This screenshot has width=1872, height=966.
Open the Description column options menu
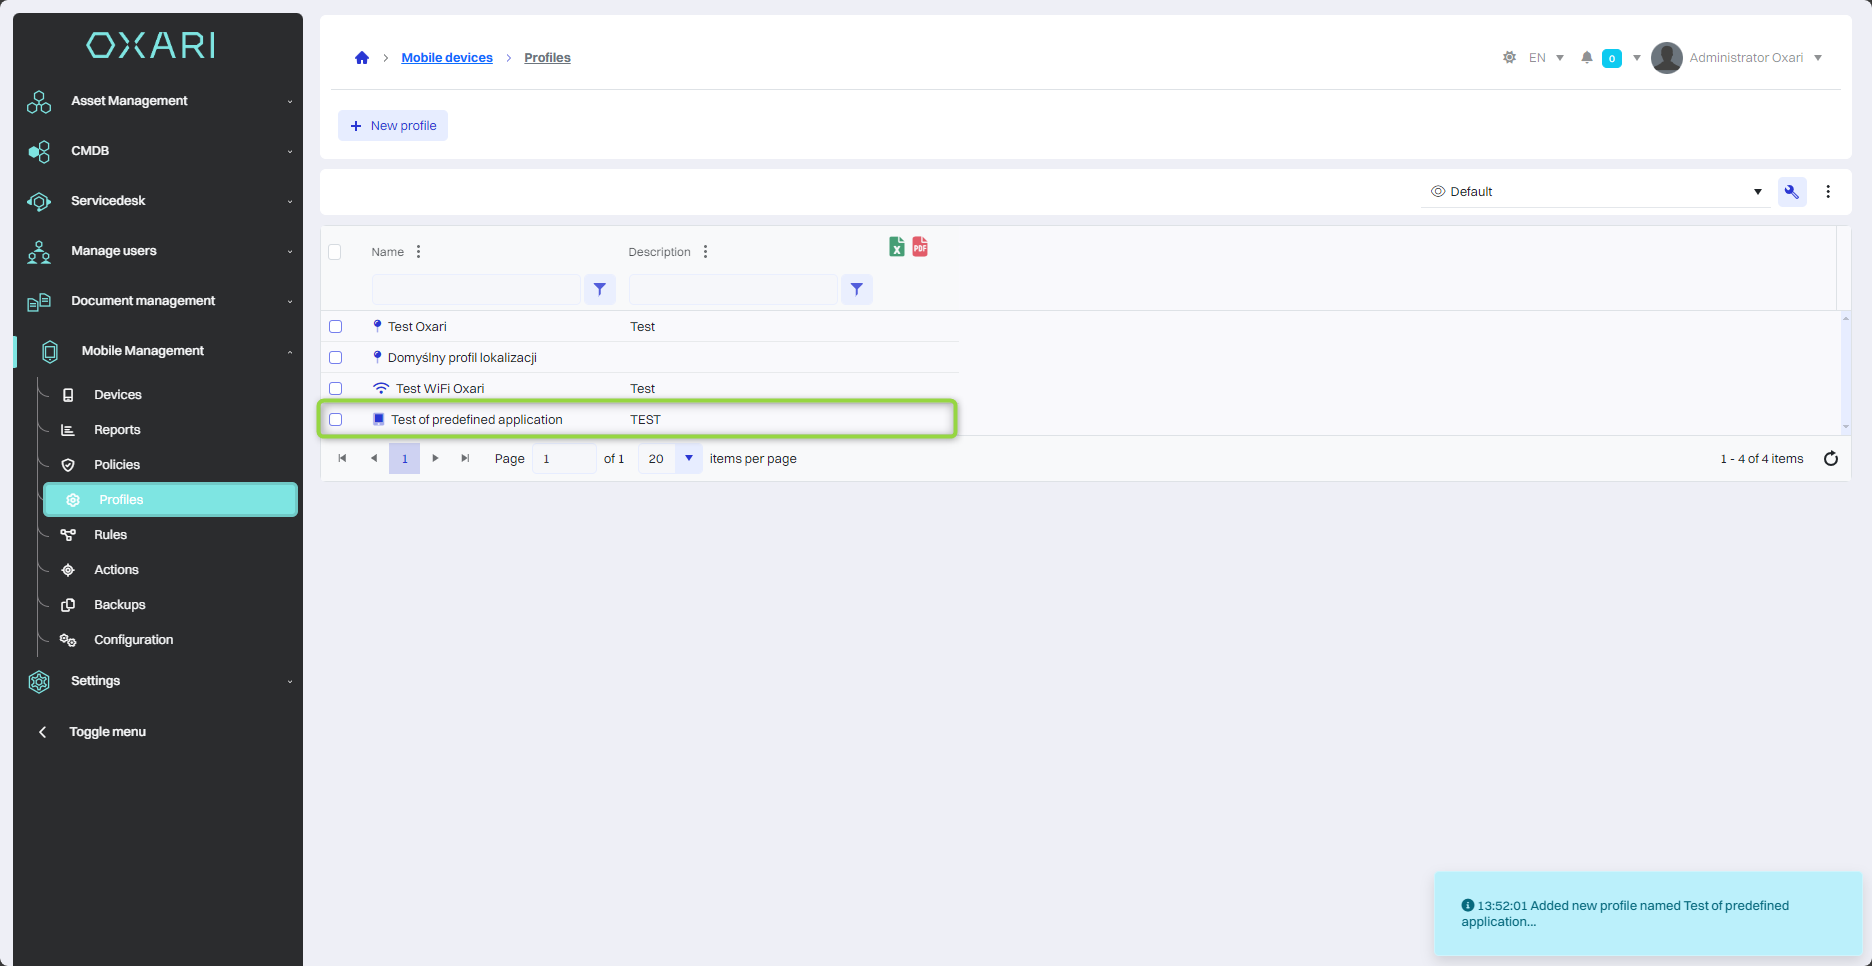tap(705, 252)
